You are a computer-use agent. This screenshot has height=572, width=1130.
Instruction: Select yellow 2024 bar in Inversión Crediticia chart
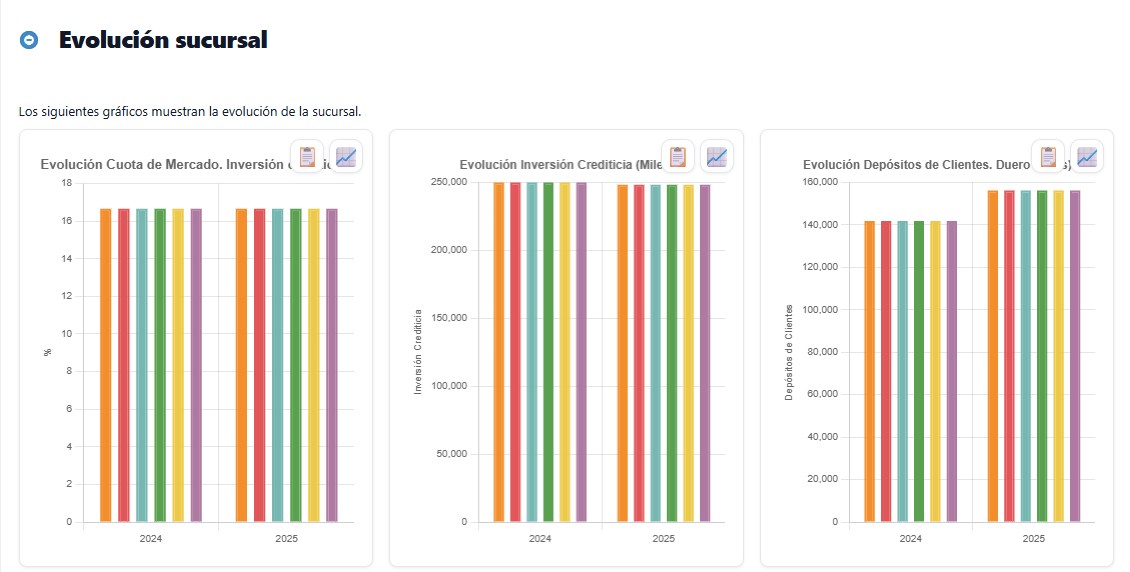coord(565,352)
